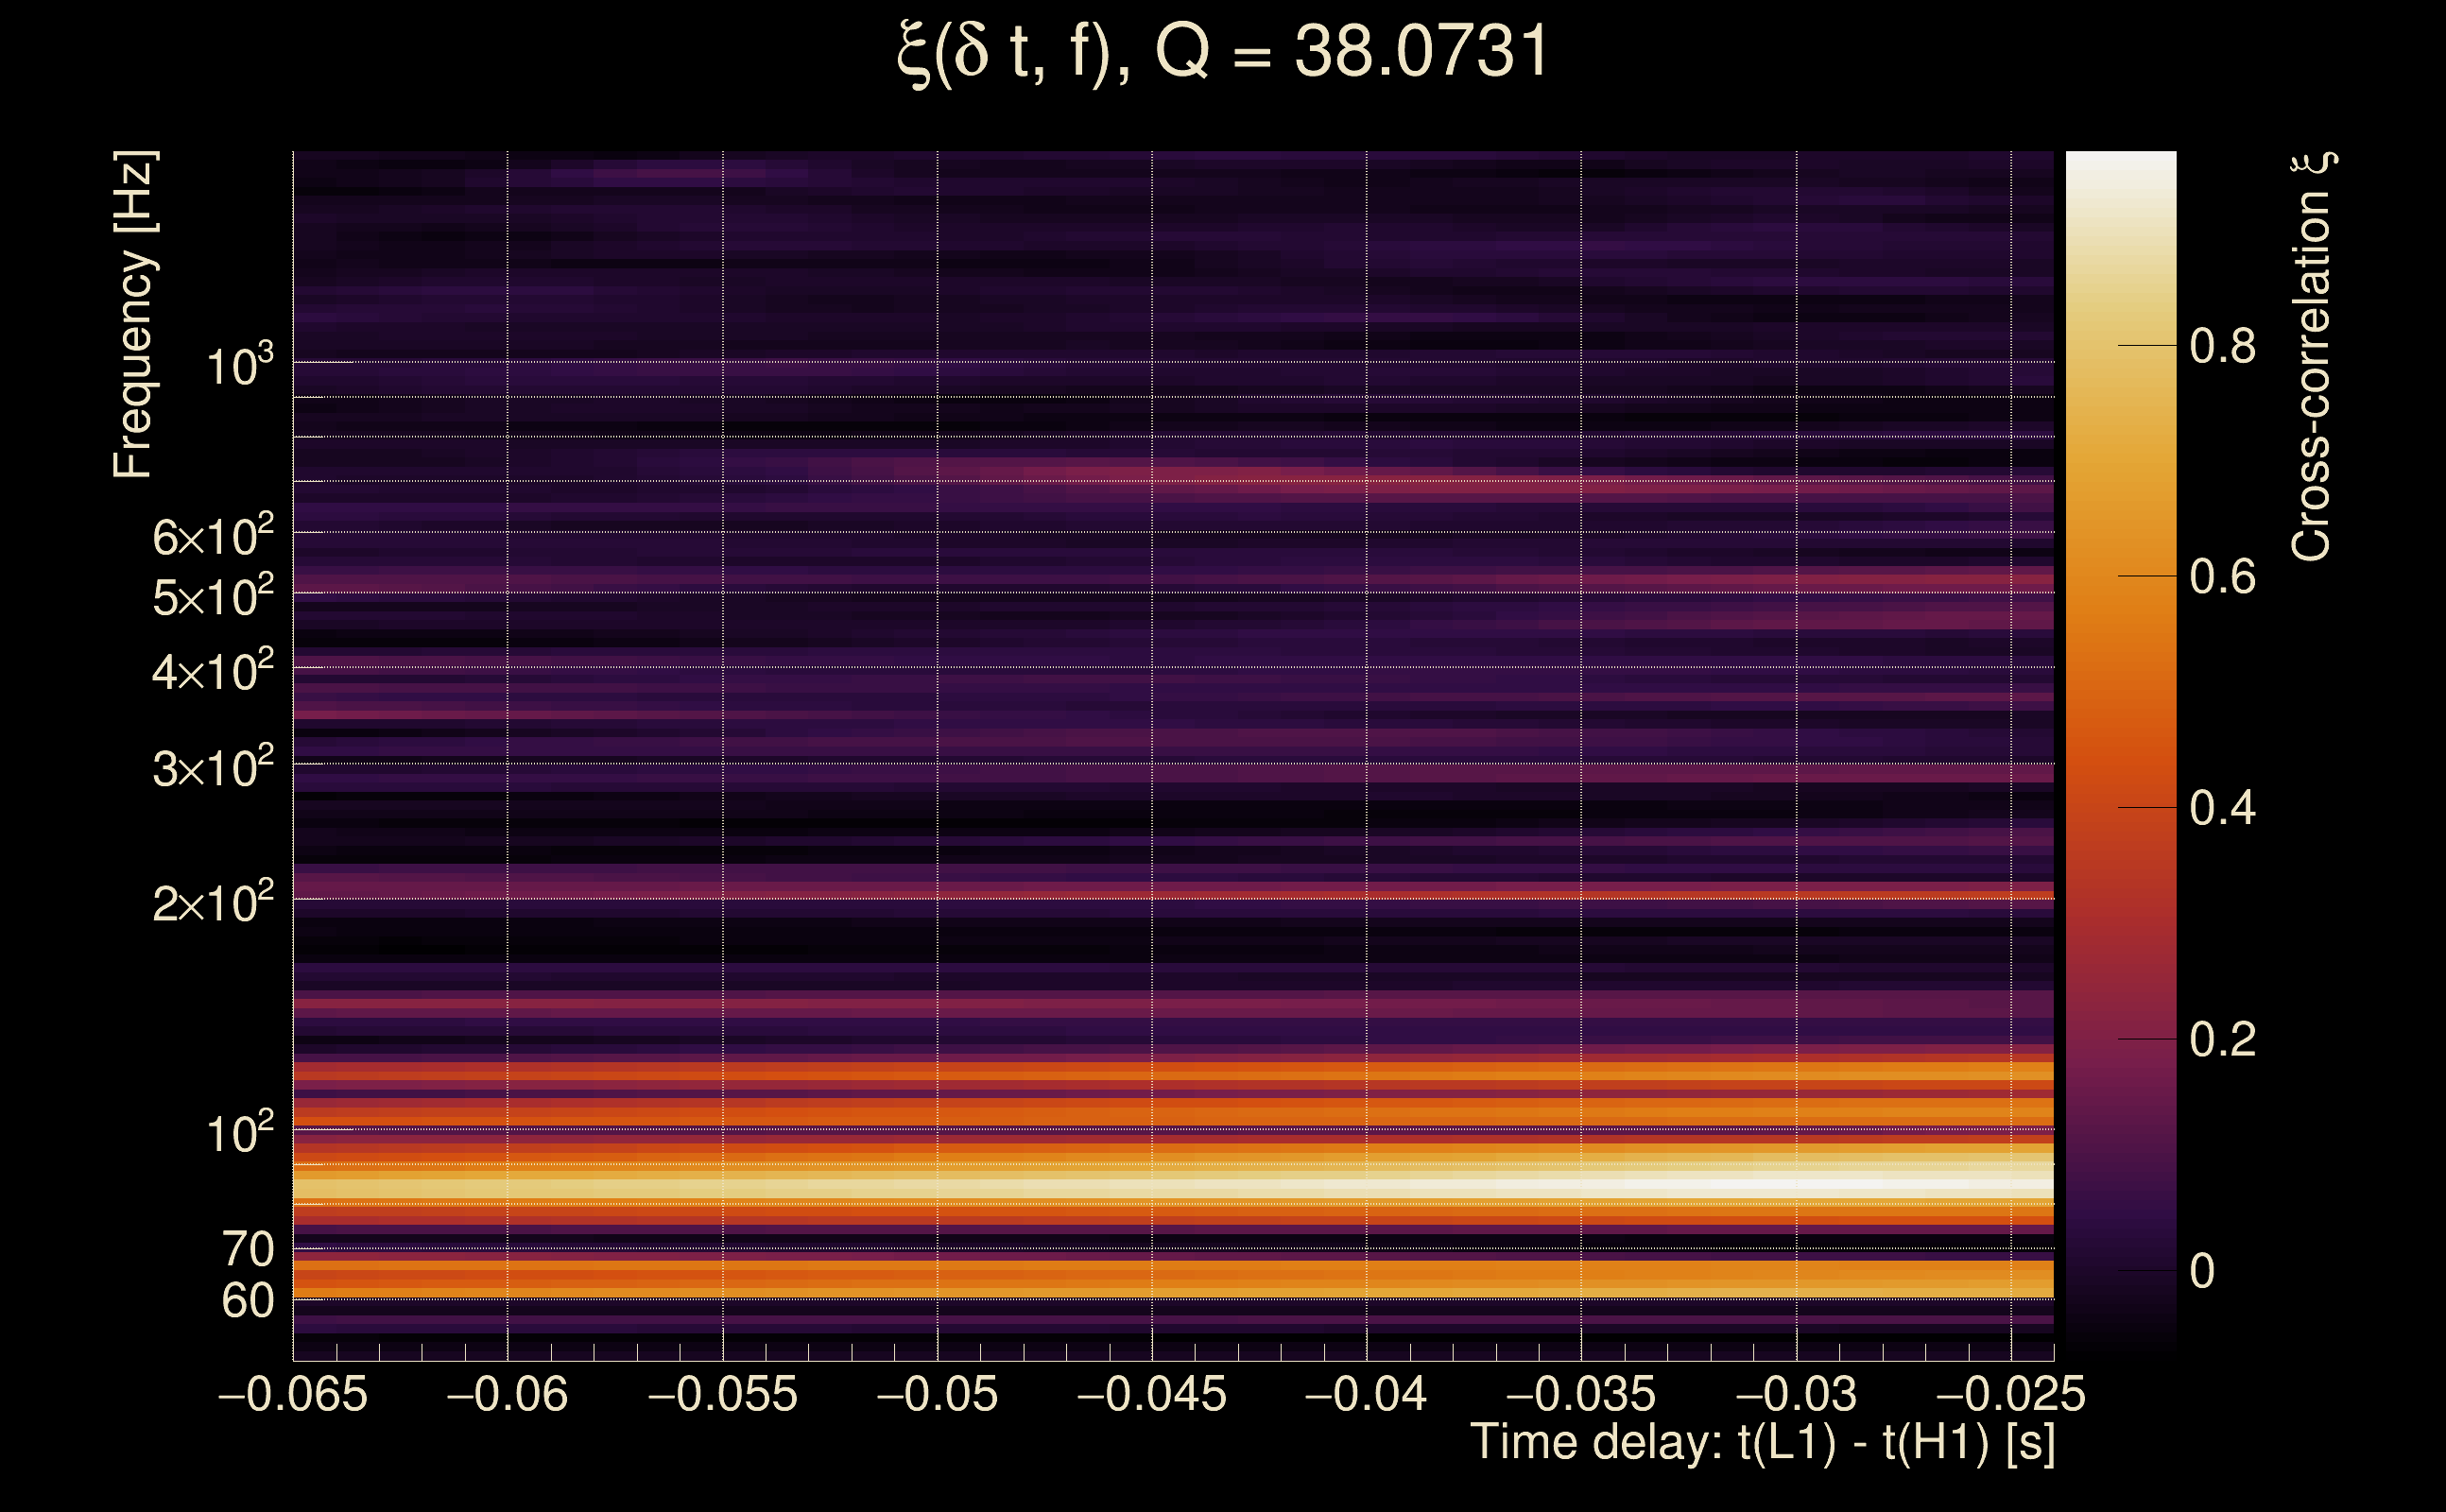The width and height of the screenshot is (2446, 1512).
Task: Click the 0 tick label on colorbar
Action: pyautogui.click(x=2201, y=1271)
